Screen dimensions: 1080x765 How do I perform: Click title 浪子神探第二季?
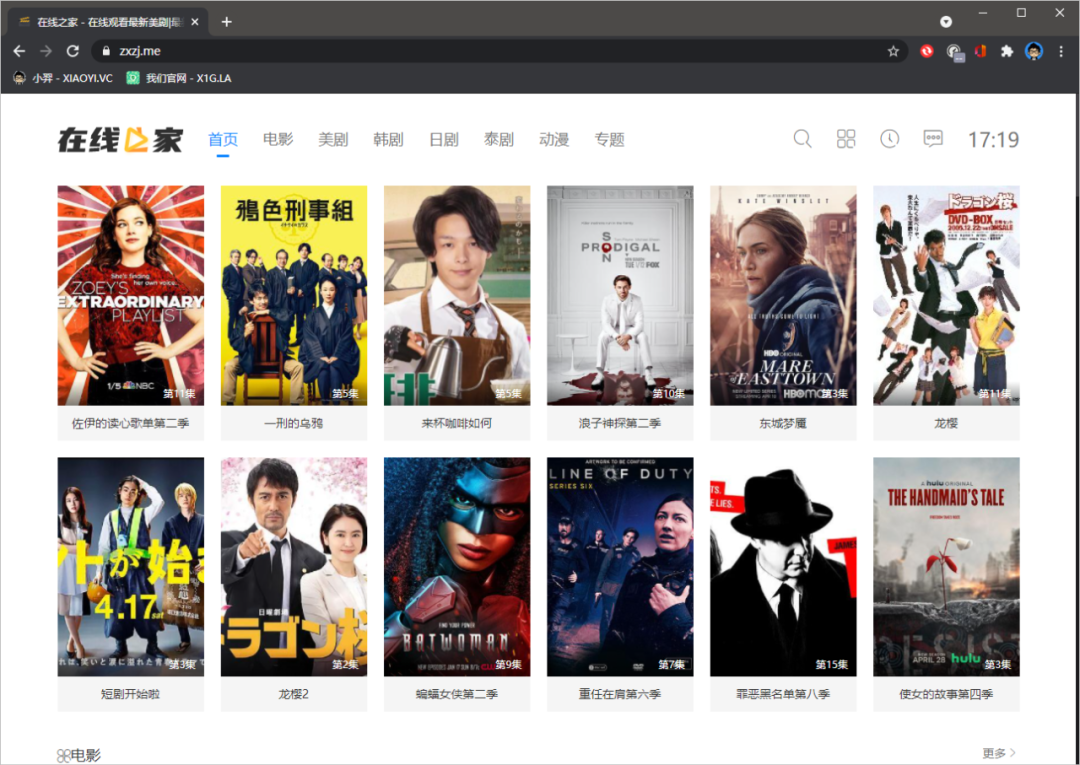pyautogui.click(x=621, y=423)
